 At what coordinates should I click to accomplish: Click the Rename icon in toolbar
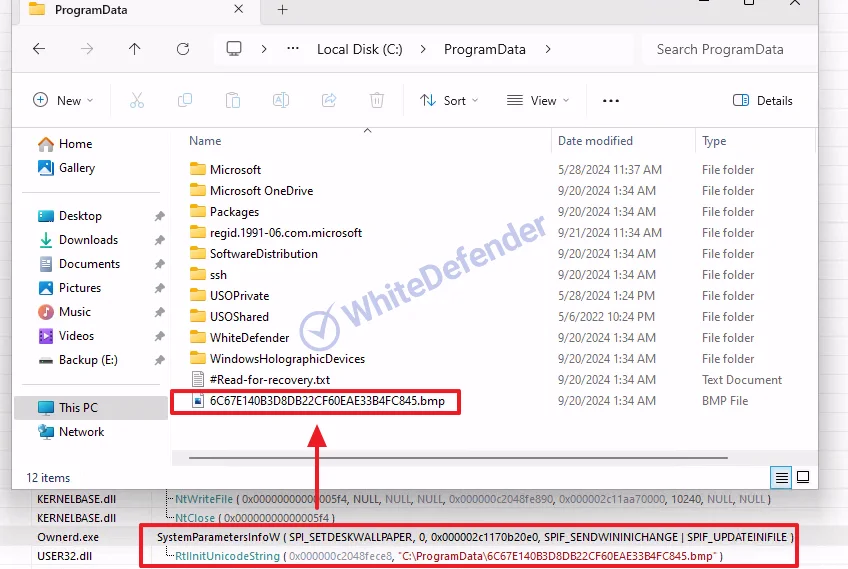(x=281, y=100)
